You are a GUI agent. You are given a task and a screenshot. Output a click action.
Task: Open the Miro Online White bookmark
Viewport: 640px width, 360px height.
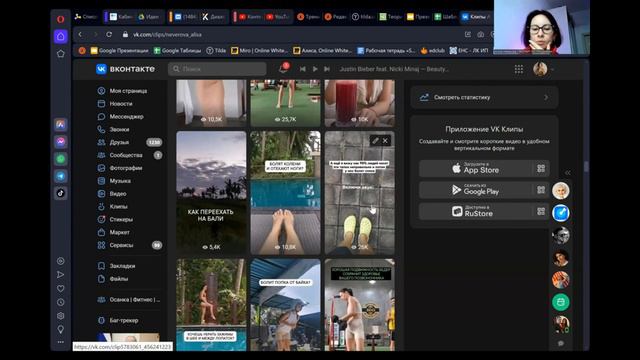pos(259,51)
